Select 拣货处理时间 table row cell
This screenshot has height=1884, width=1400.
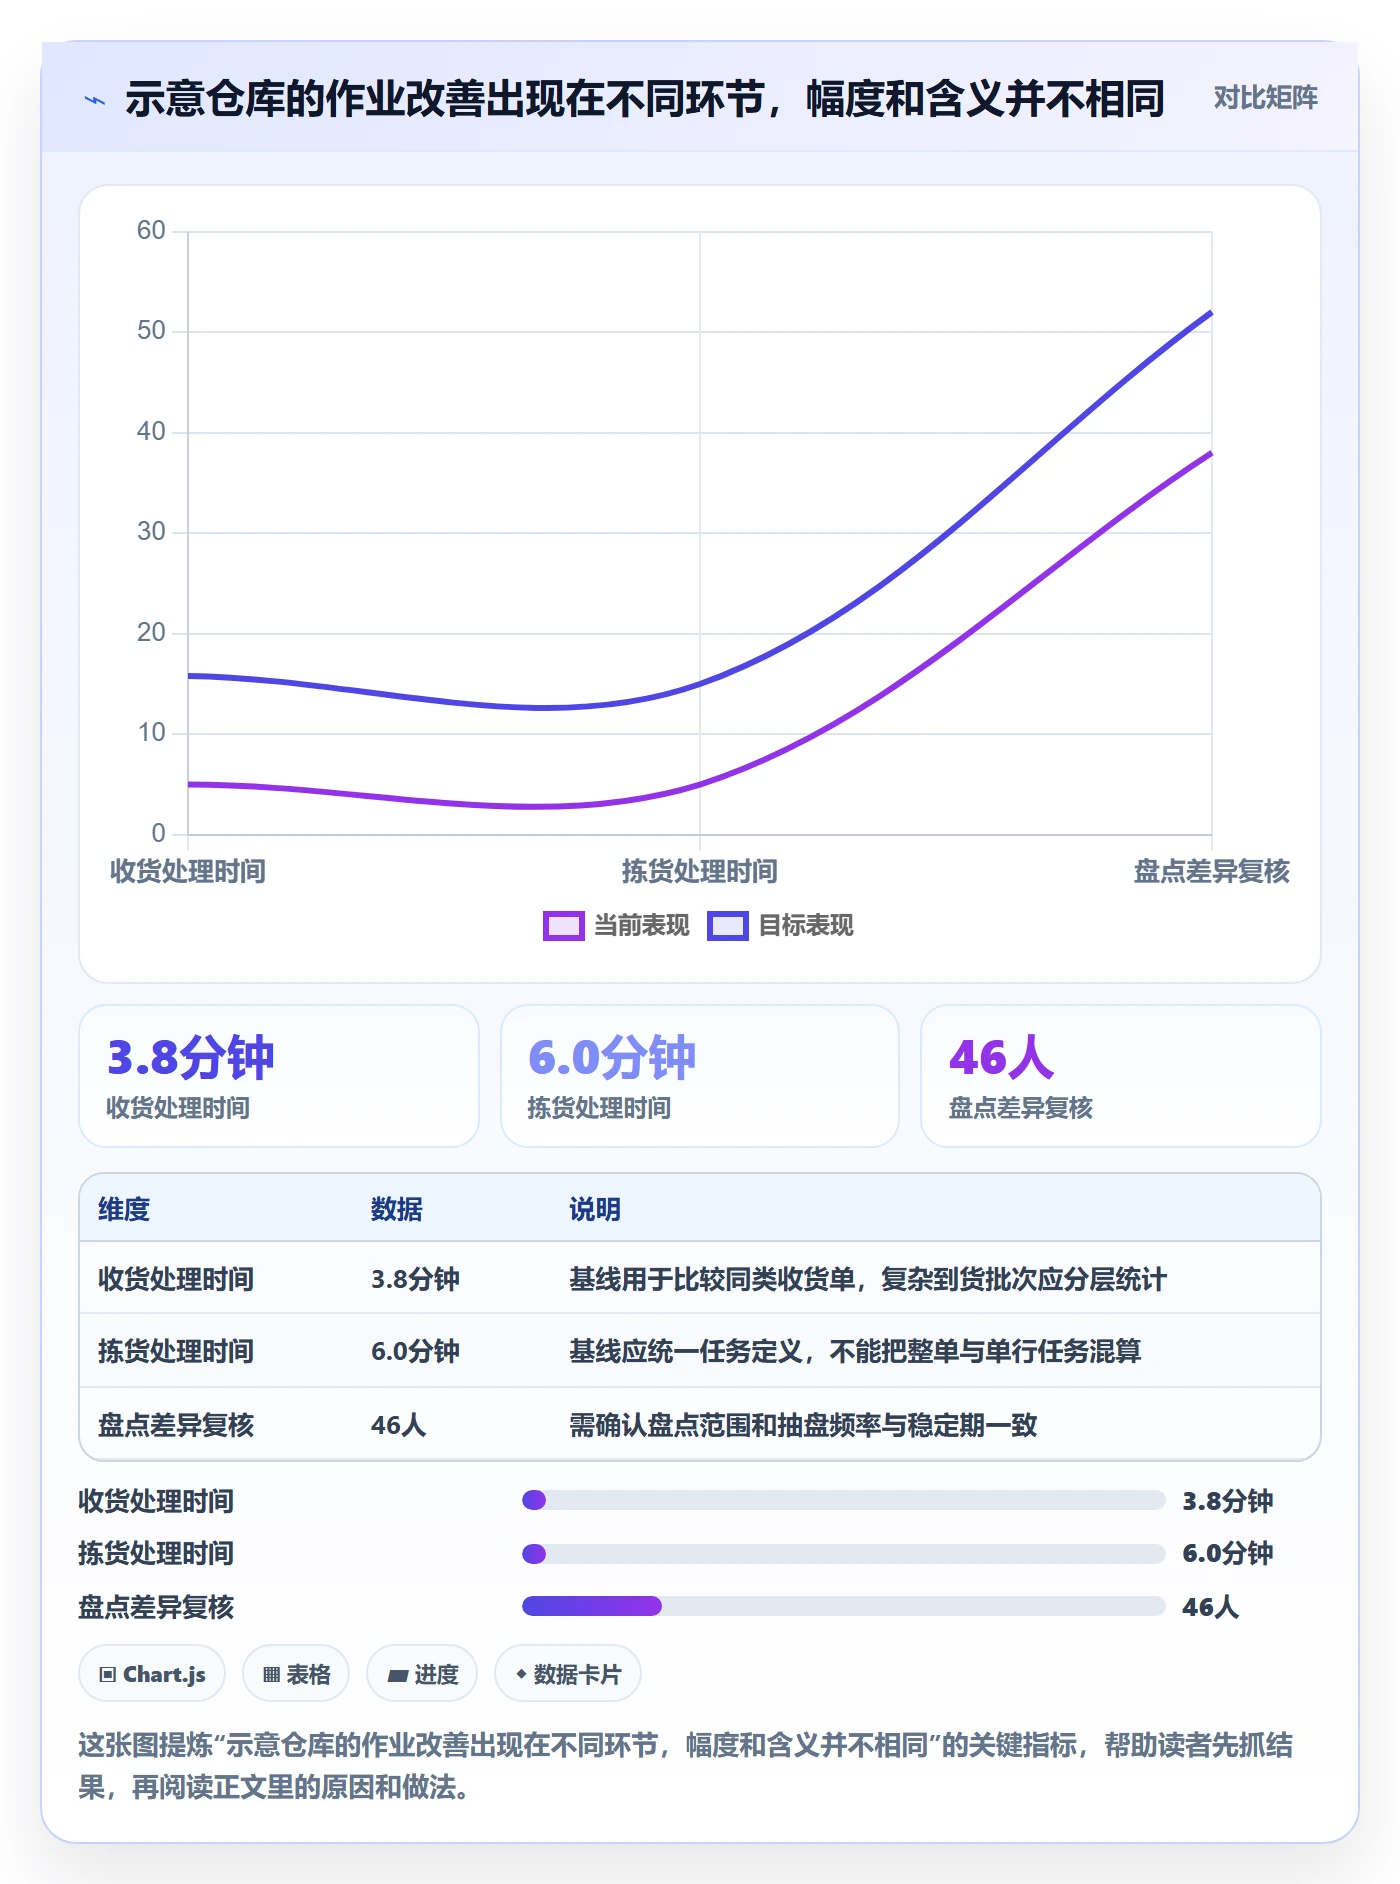tap(176, 1351)
